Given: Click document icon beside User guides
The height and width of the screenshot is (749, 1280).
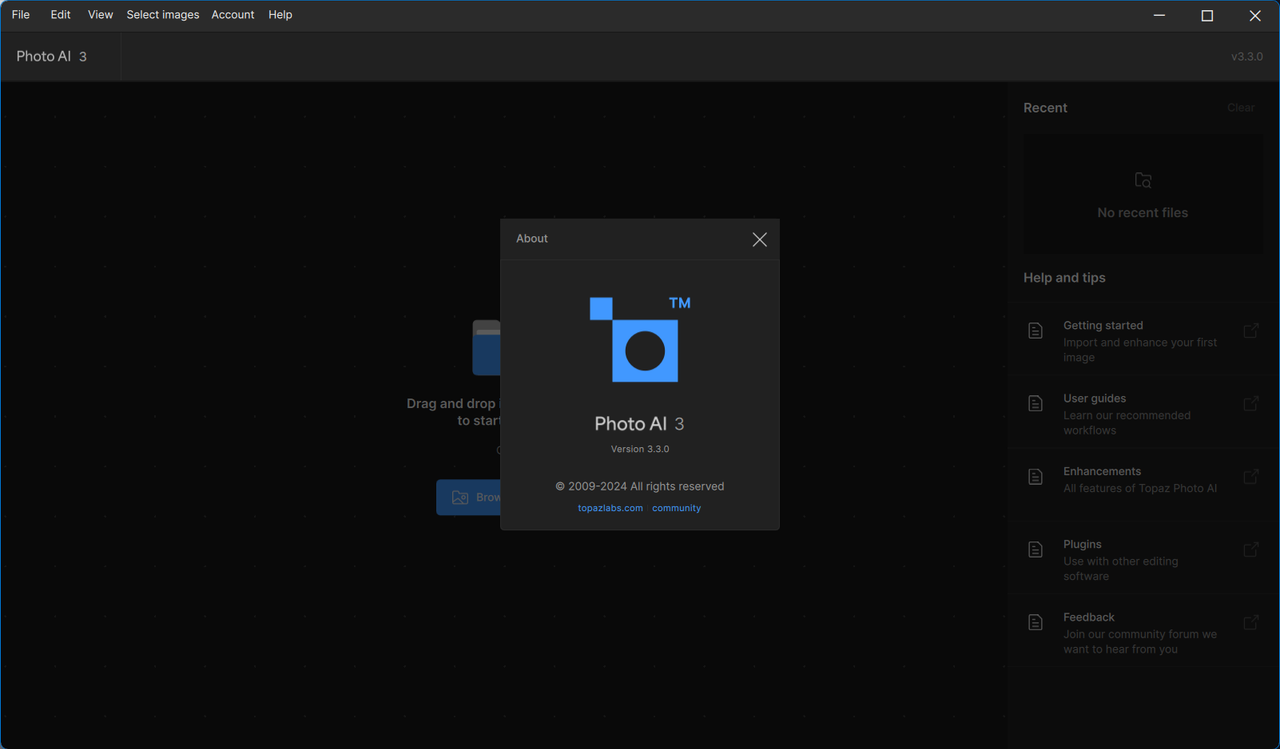Looking at the screenshot, I should point(1036,403).
